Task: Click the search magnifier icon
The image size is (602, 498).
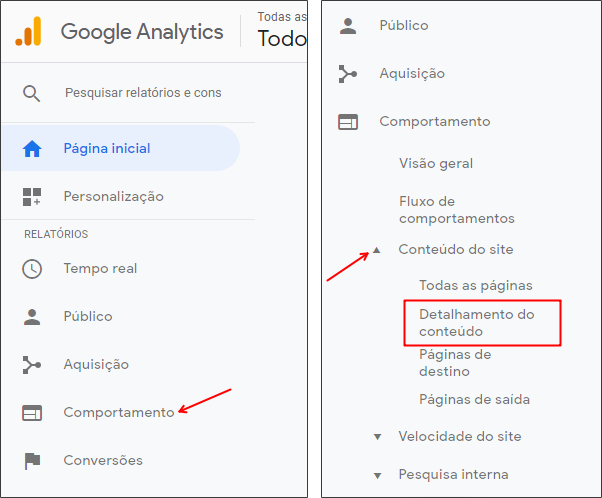Action: (x=31, y=93)
